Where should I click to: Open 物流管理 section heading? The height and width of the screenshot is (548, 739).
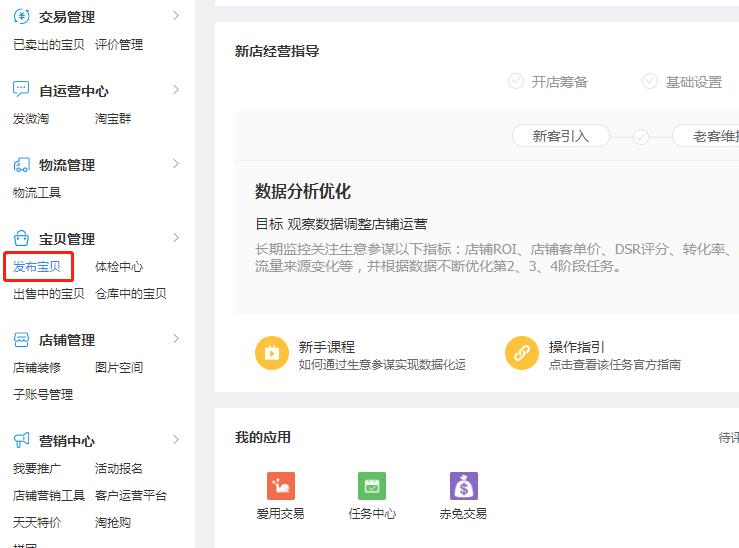tap(67, 165)
